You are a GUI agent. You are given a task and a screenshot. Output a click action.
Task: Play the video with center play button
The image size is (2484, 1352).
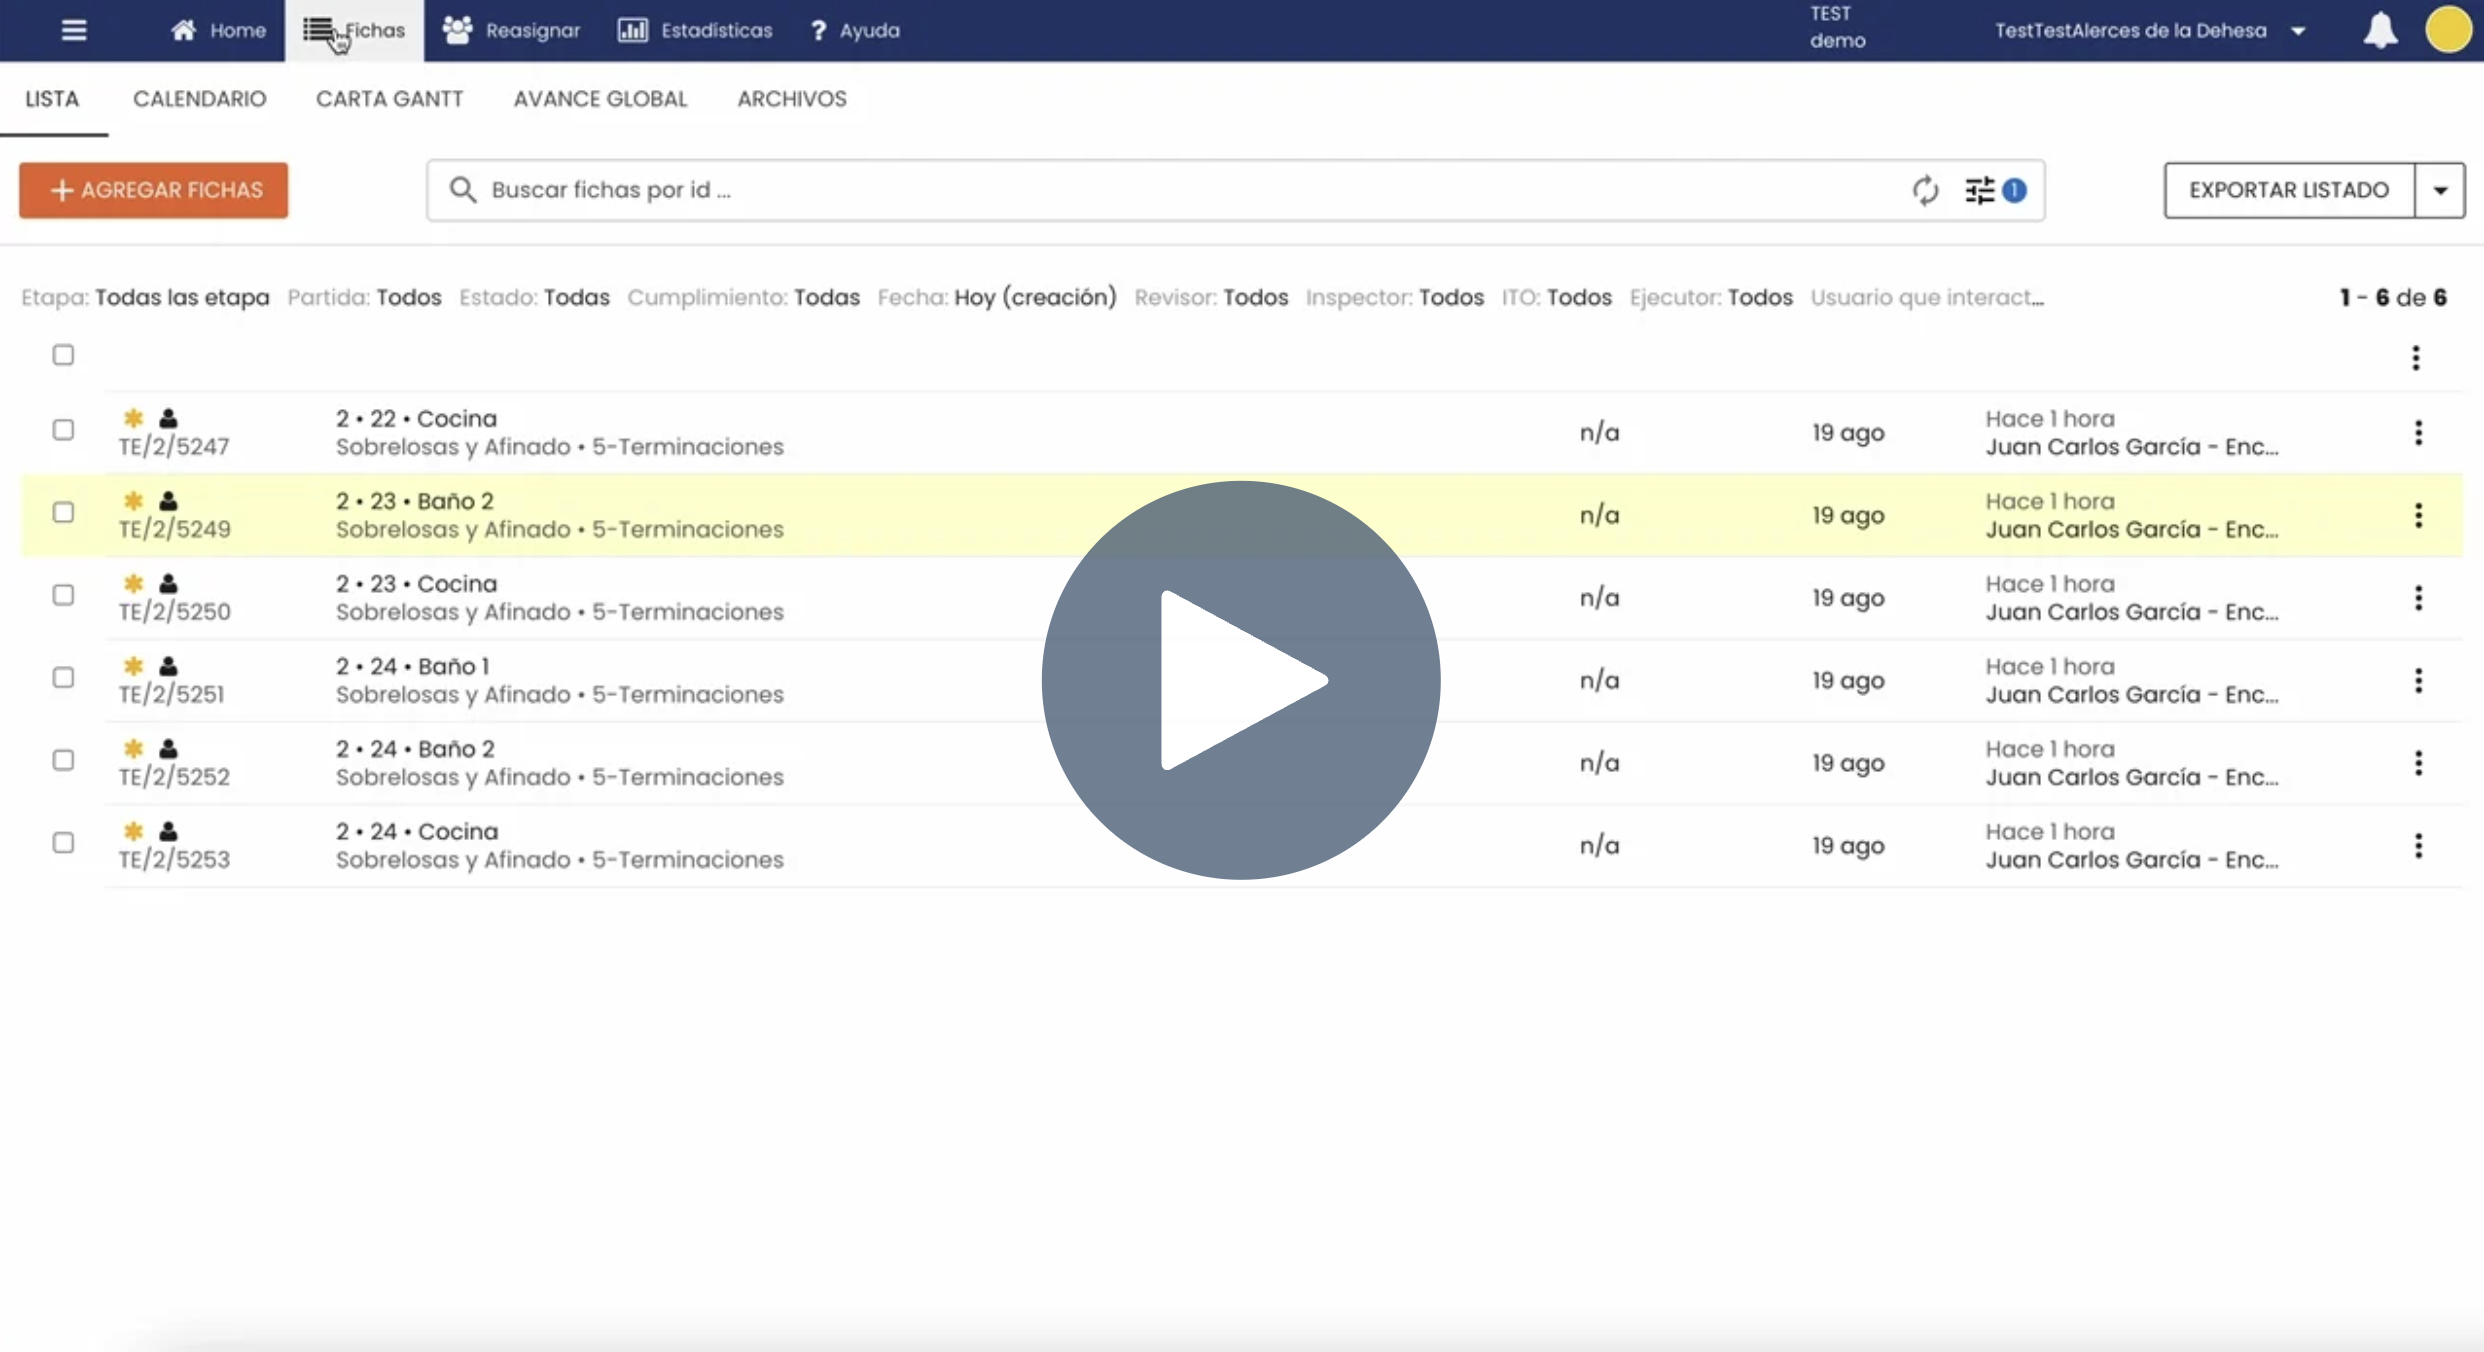(1241, 680)
